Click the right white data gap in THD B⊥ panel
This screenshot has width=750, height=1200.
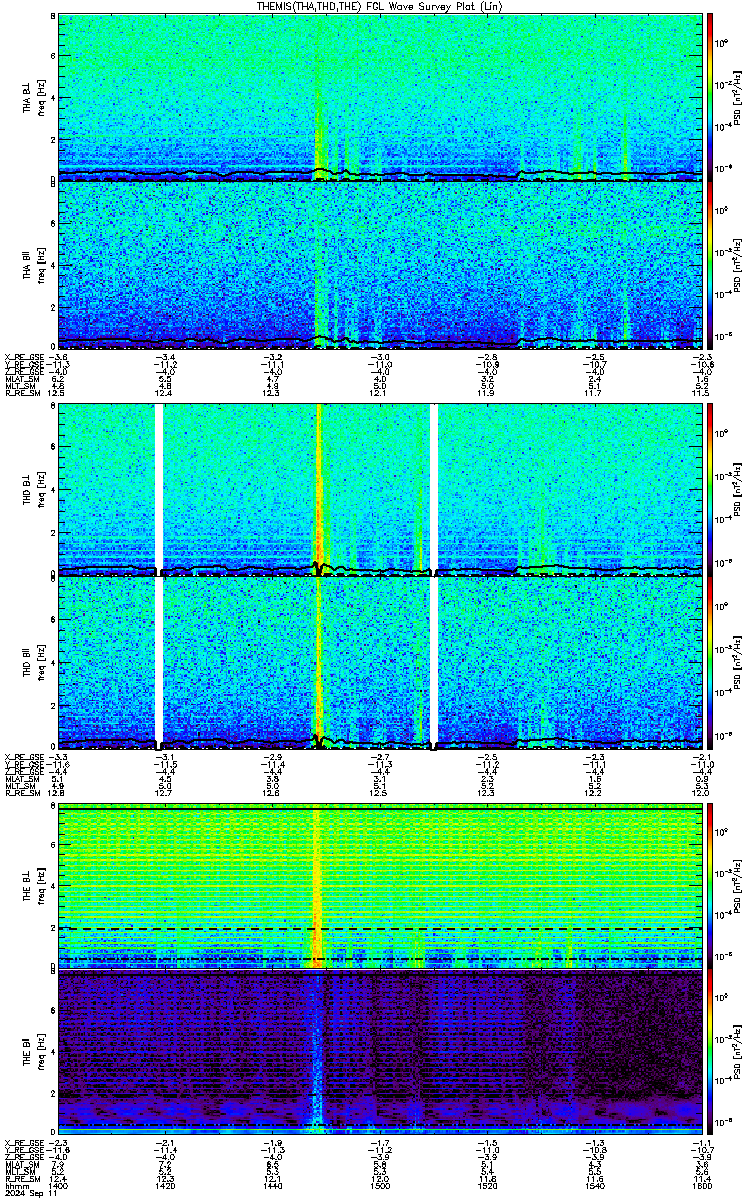pyautogui.click(x=434, y=489)
